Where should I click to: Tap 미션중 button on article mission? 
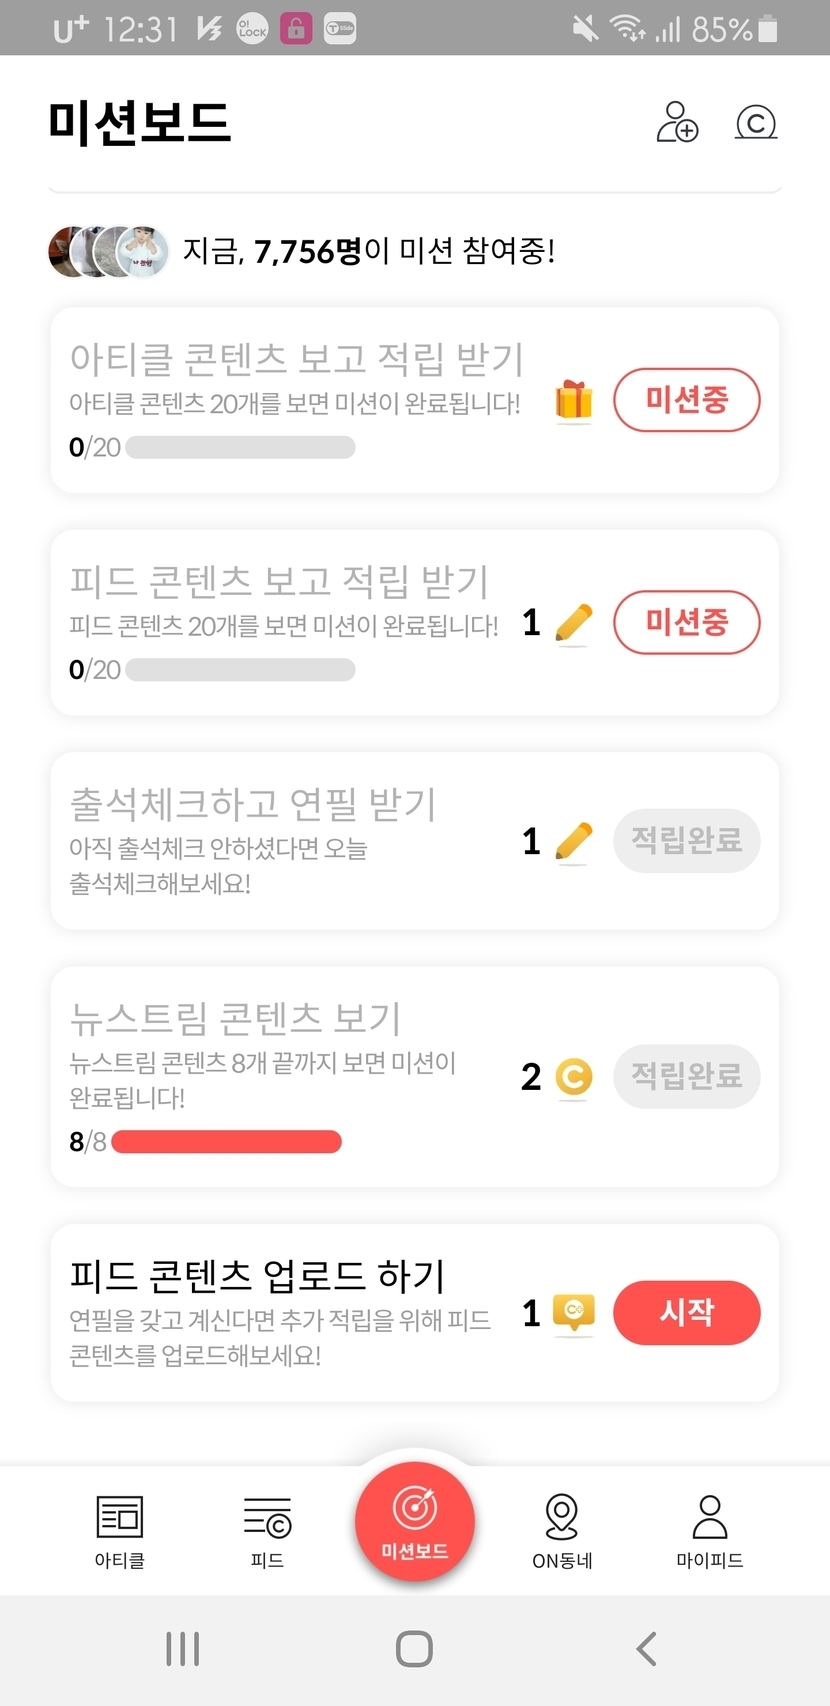[687, 400]
